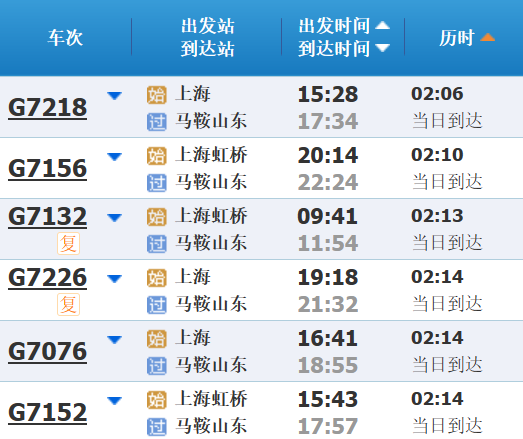523x439 pixels.
Task: Click the 过 pass-through icon in G7218 row
Action: coord(156,122)
